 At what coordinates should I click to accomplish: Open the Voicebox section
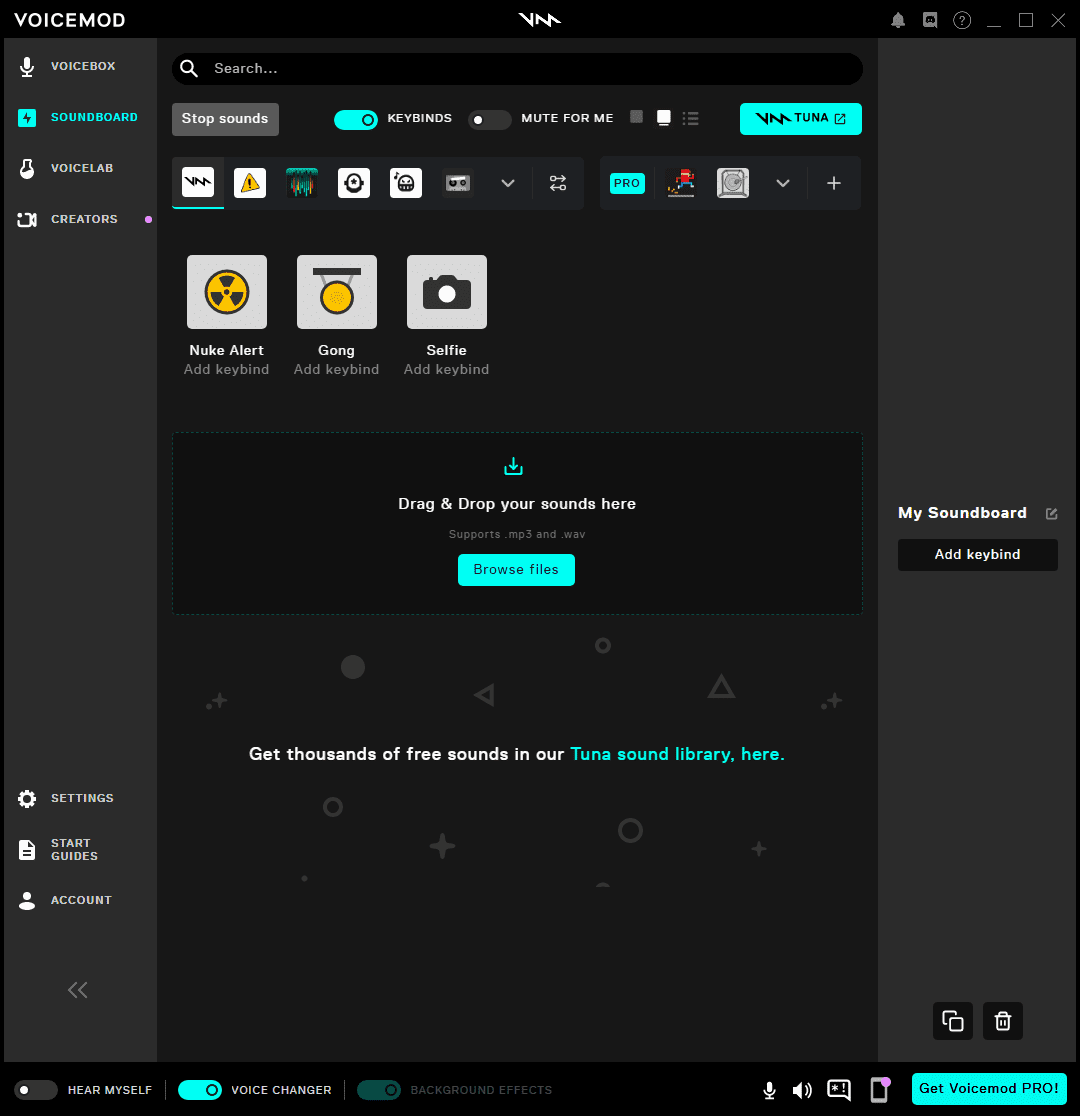tap(68, 66)
